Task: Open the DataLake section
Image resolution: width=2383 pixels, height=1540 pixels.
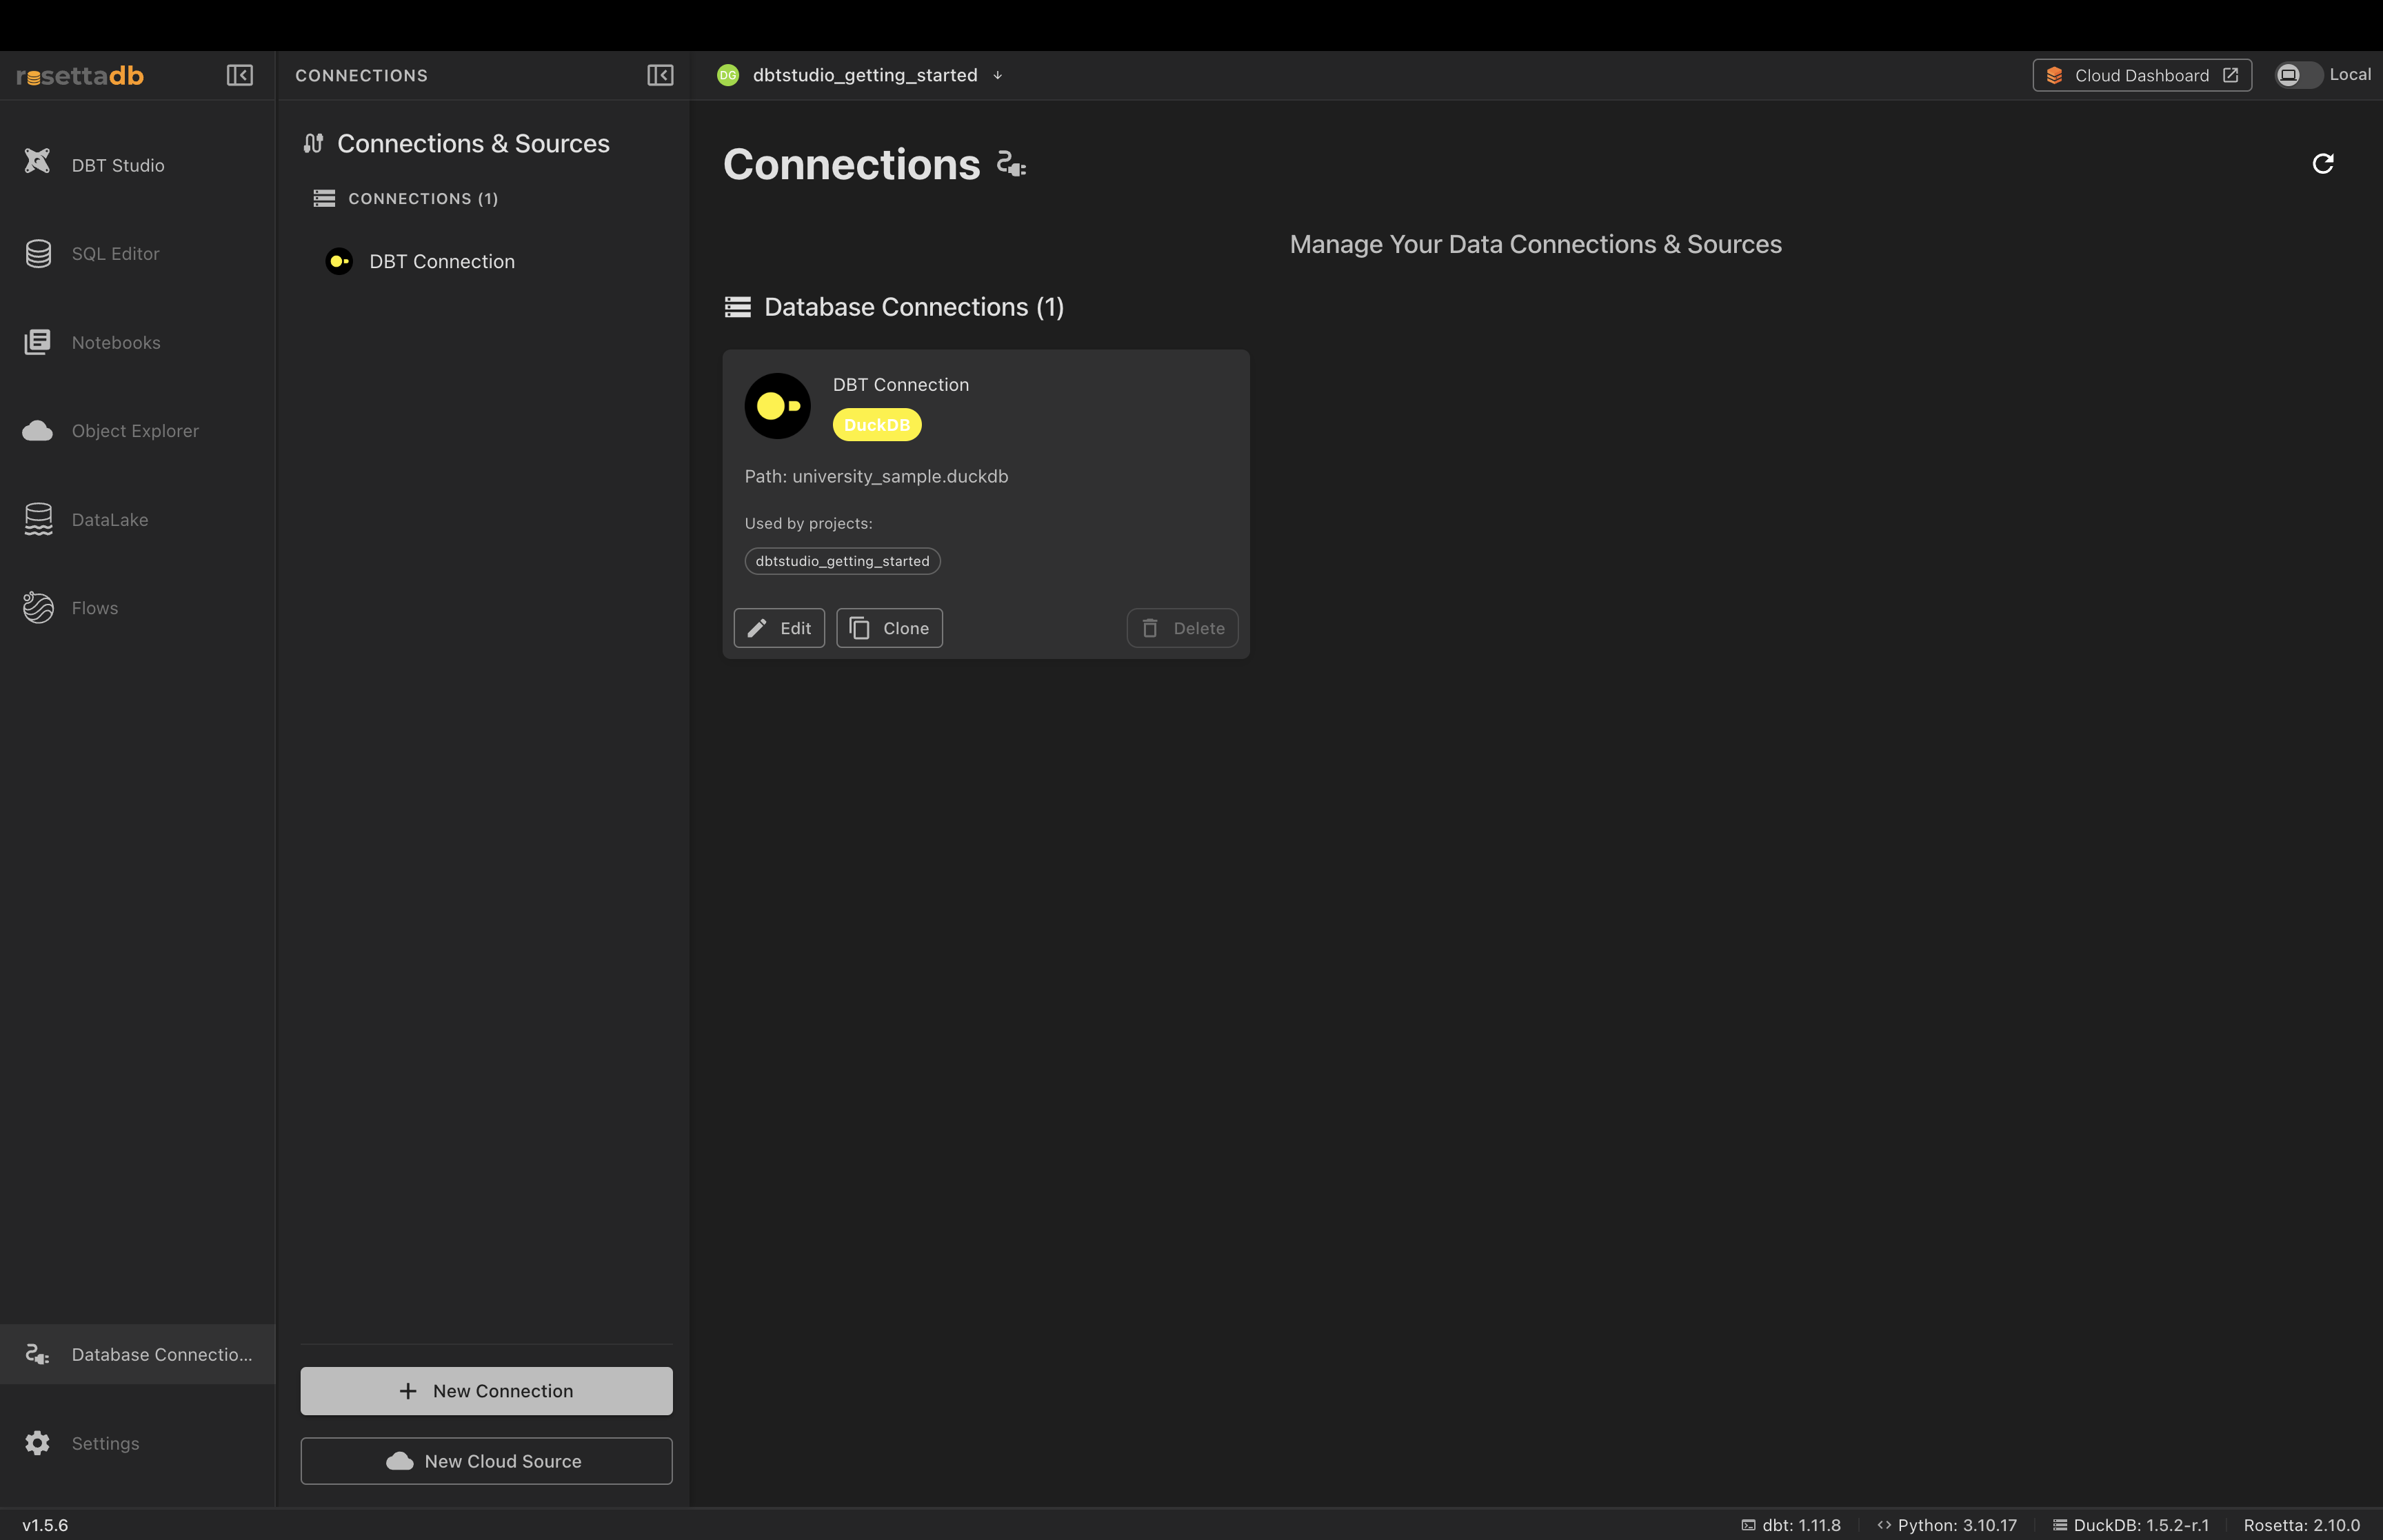Action: [x=137, y=519]
